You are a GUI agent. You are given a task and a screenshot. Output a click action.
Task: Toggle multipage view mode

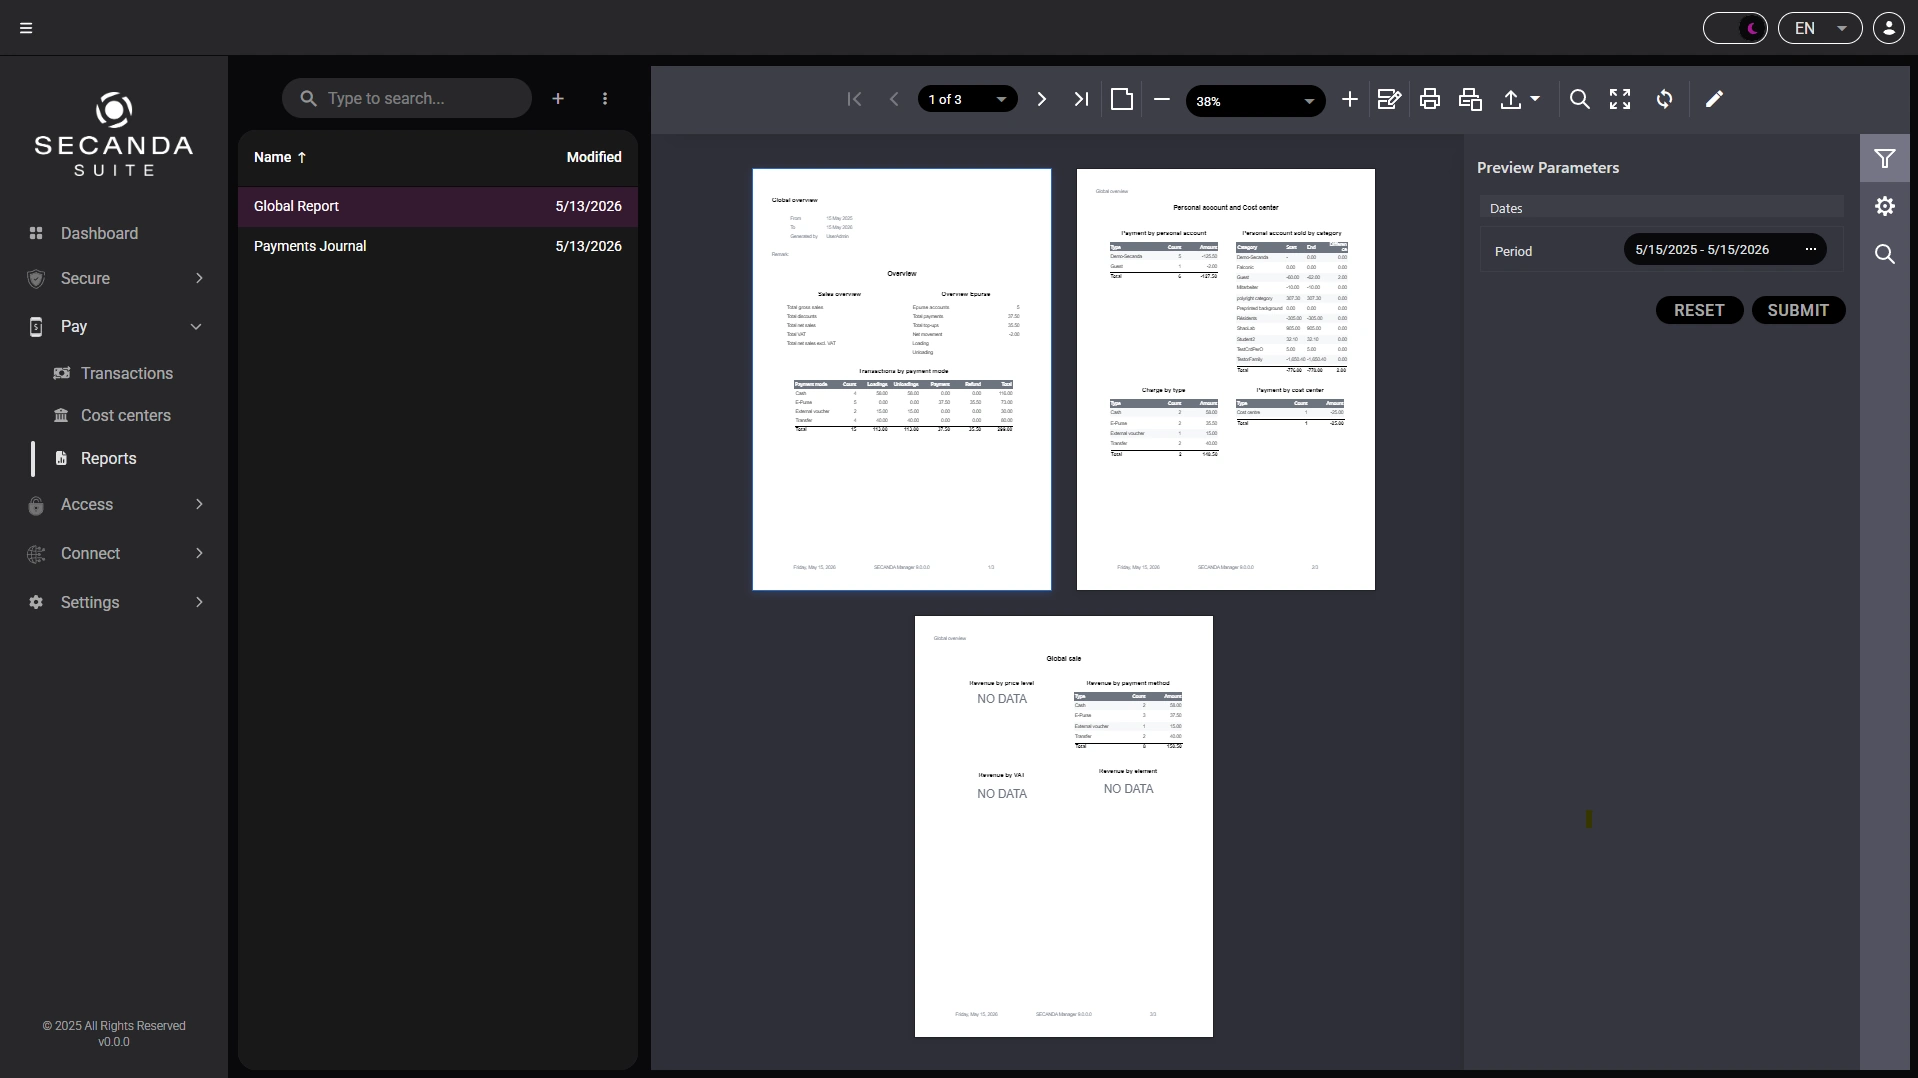(x=1121, y=99)
